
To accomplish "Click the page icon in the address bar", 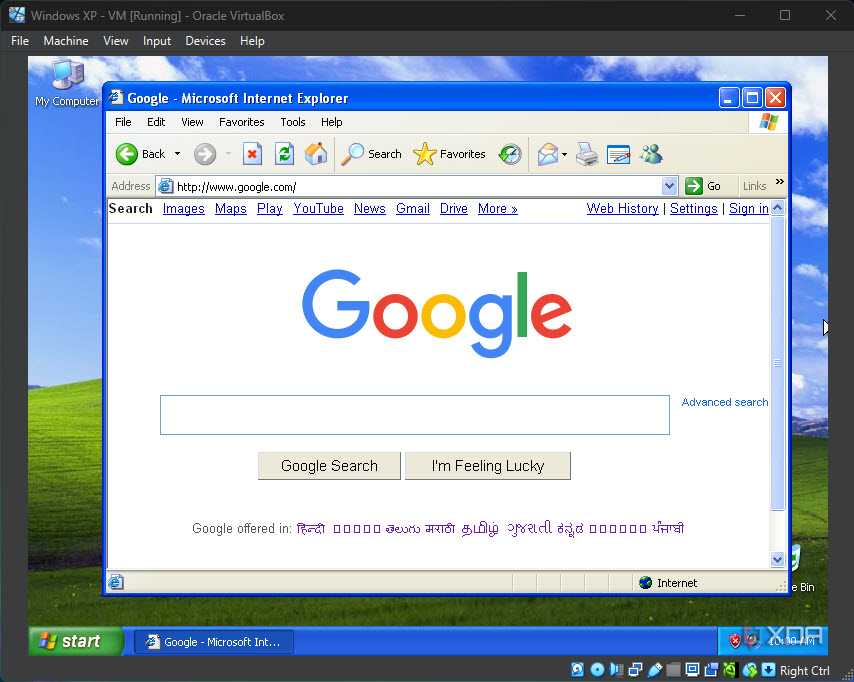I will [165, 186].
